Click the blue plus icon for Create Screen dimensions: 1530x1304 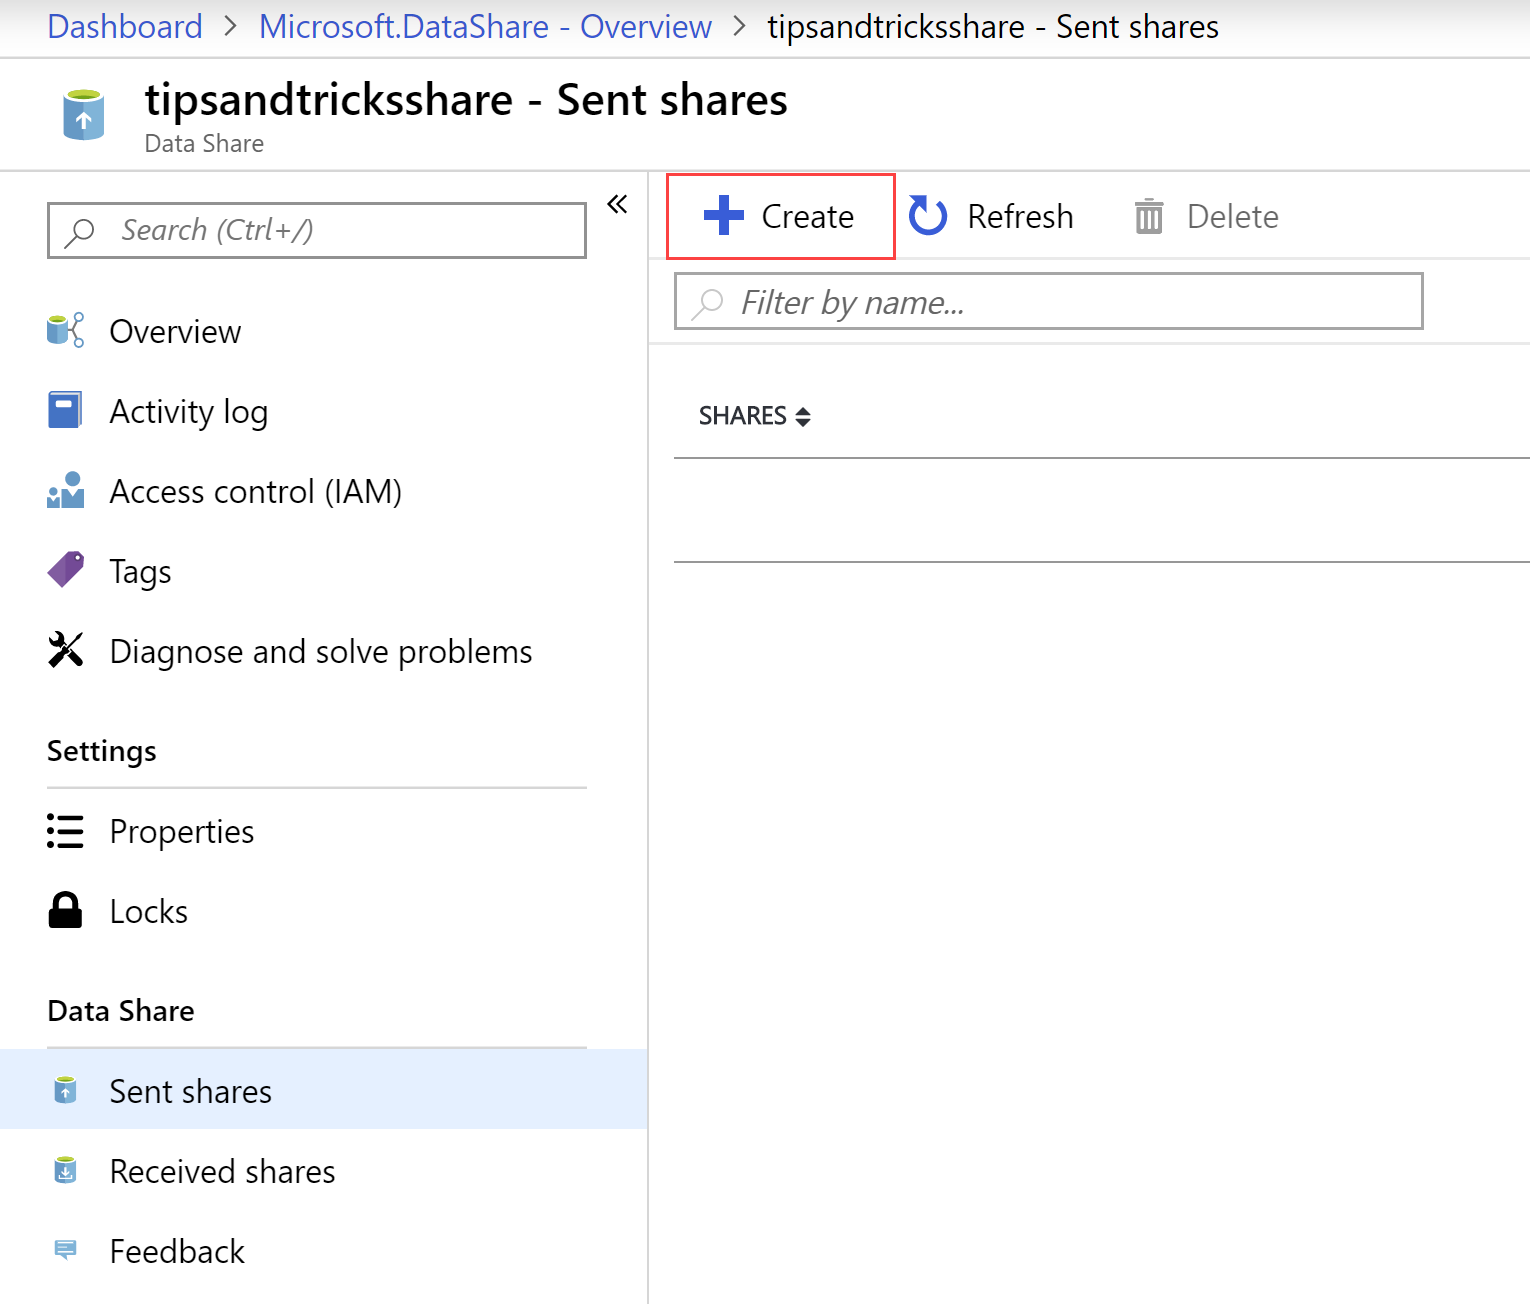pyautogui.click(x=724, y=215)
